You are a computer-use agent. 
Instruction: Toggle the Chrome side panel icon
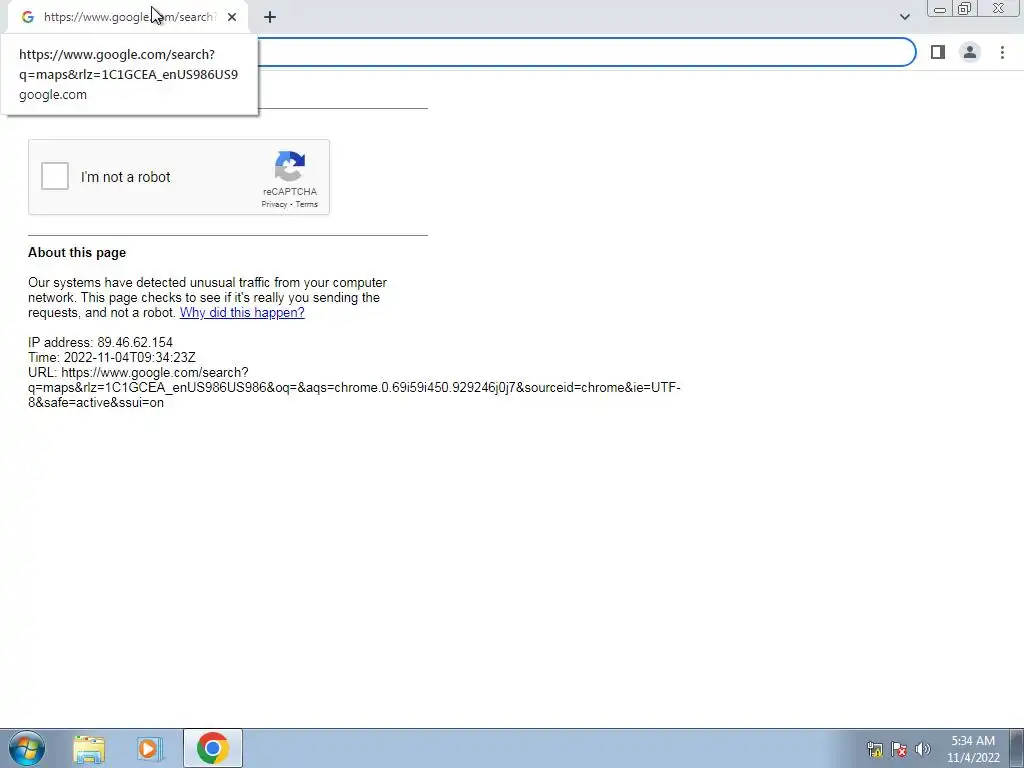[938, 52]
